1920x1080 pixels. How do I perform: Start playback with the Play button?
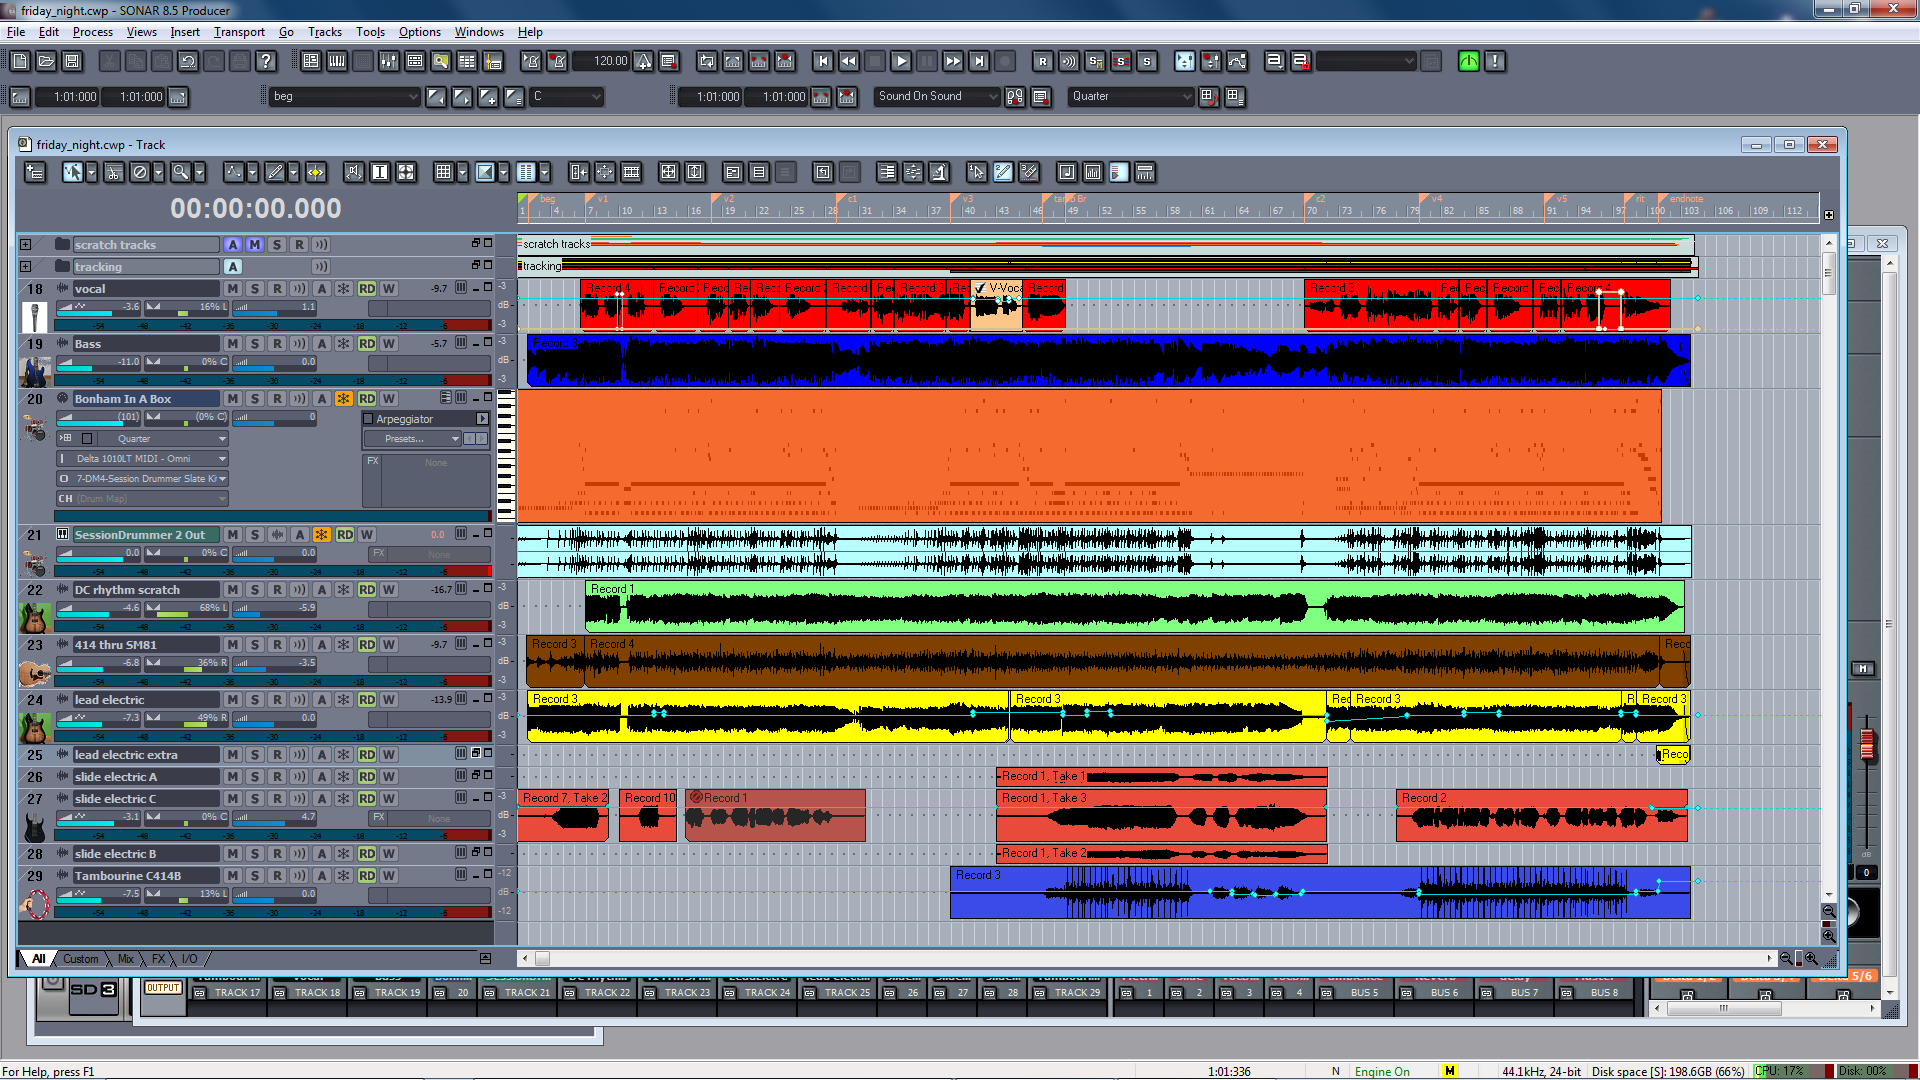pos(901,61)
